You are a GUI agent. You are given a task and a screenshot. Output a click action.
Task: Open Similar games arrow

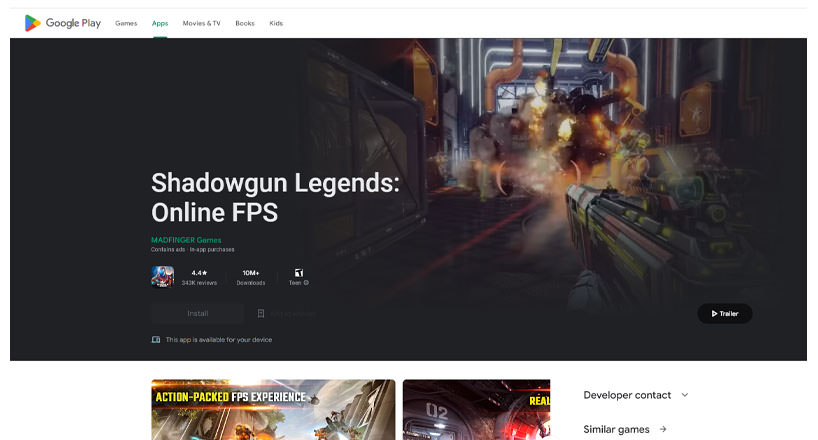[663, 429]
